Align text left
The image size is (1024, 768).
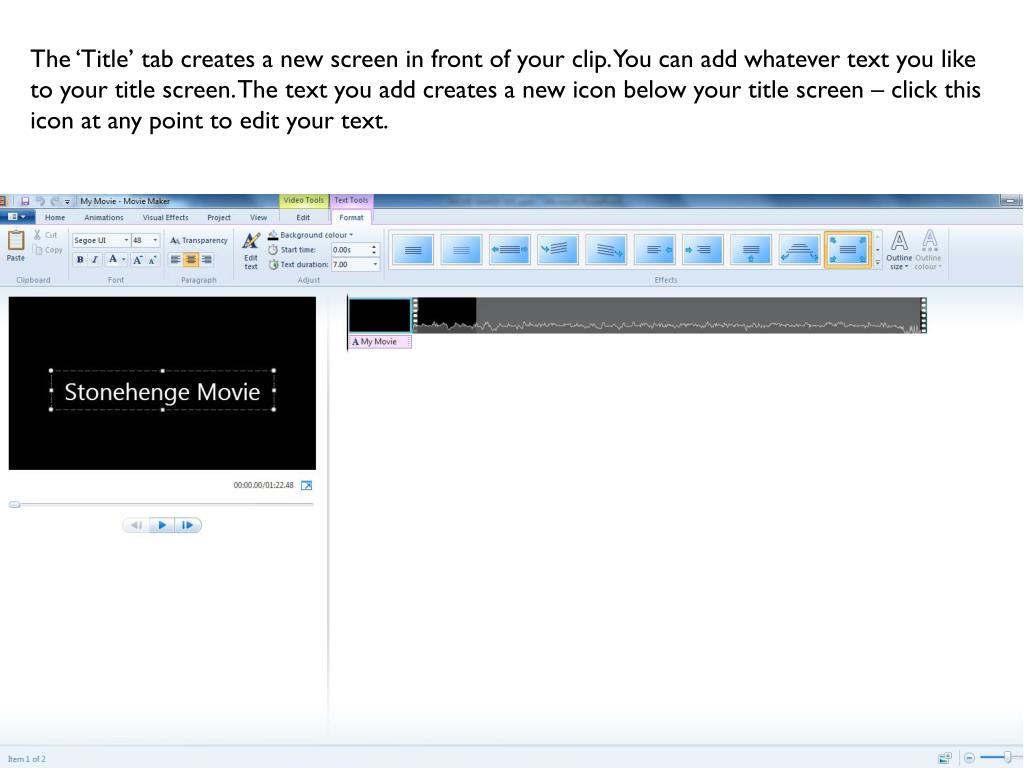pos(176,259)
